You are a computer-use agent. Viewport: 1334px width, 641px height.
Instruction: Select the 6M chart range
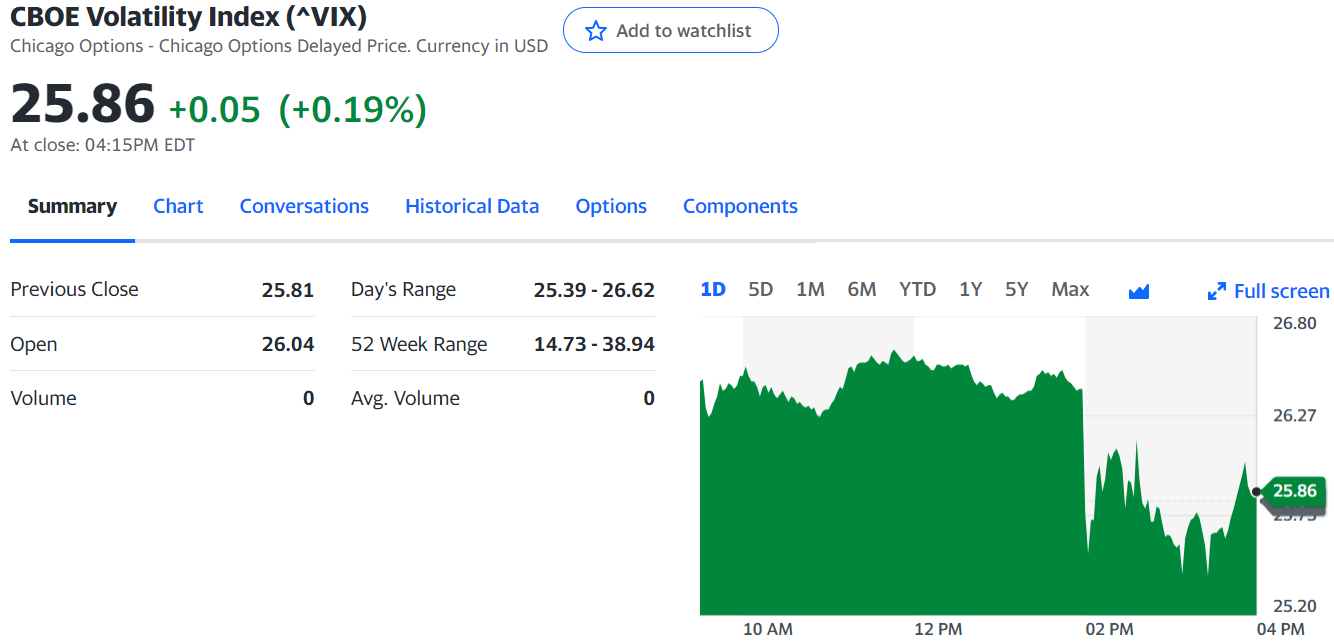[862, 290]
